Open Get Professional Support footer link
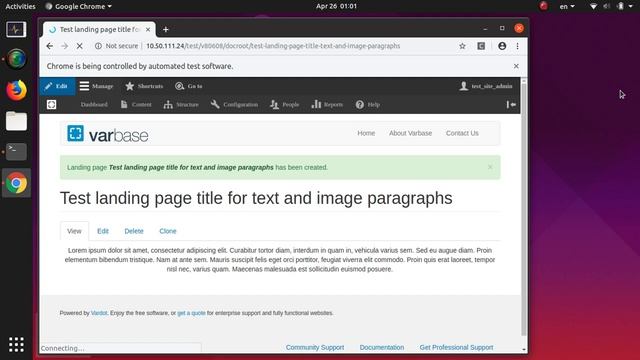Viewport: 640px width, 360px height. [x=456, y=347]
